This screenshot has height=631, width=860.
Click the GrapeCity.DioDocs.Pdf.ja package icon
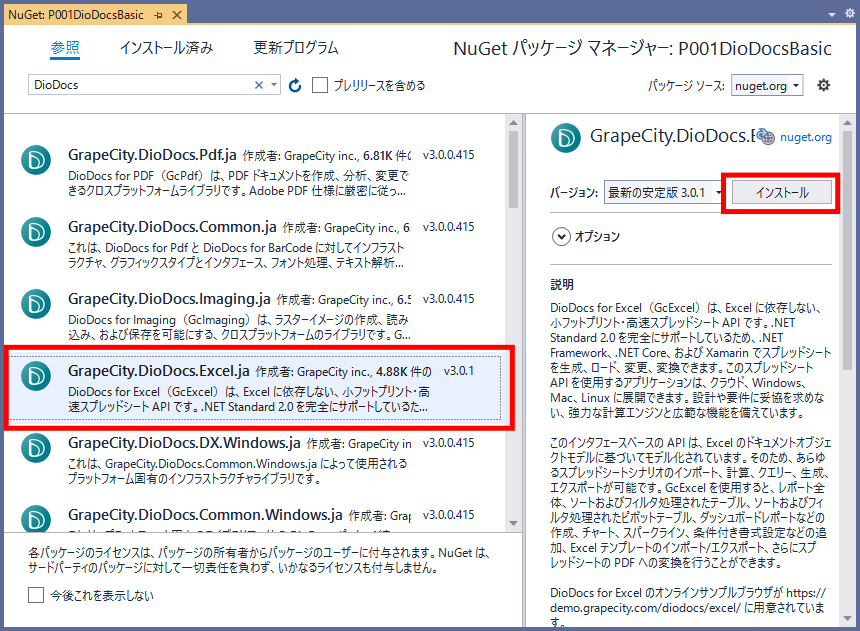(x=36, y=160)
